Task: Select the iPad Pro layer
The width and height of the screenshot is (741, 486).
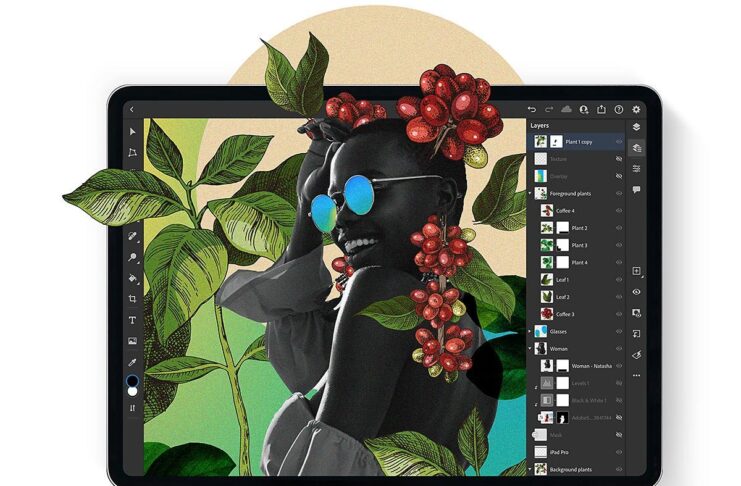Action: (576, 452)
